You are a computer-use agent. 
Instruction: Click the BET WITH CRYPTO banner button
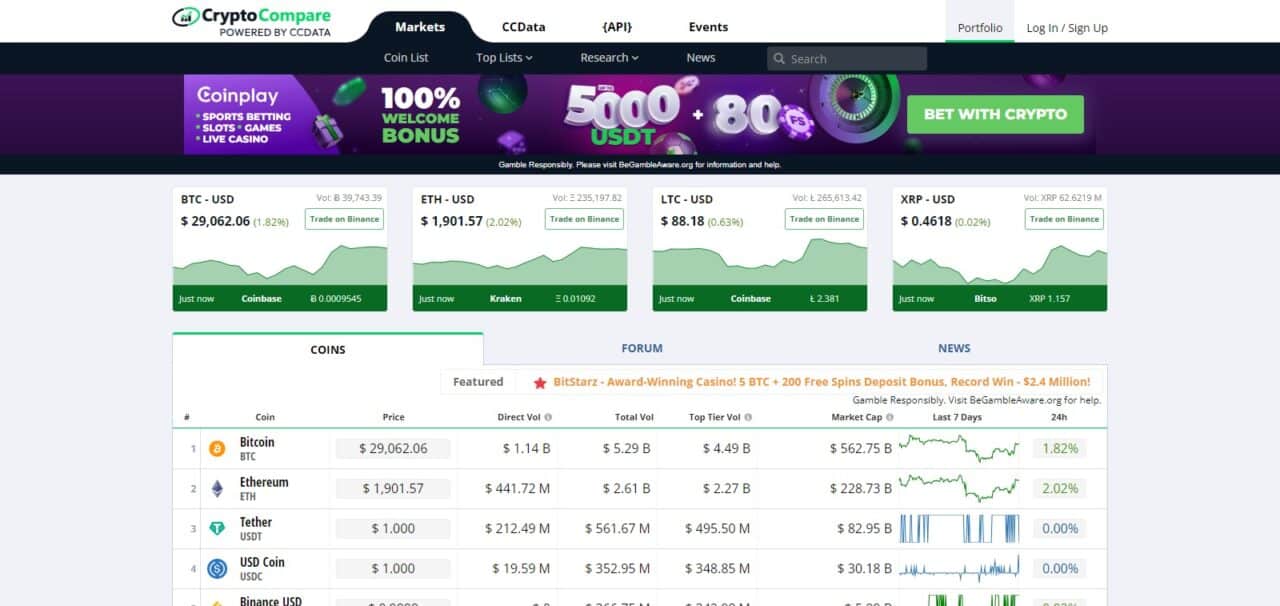click(x=995, y=114)
